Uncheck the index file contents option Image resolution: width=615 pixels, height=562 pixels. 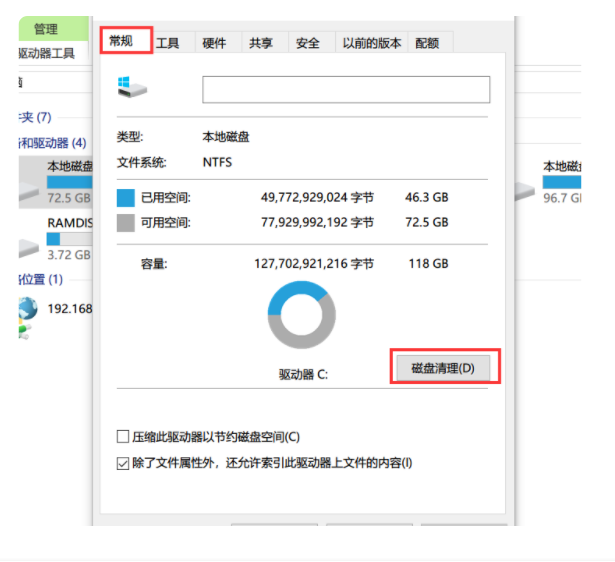[x=123, y=463]
